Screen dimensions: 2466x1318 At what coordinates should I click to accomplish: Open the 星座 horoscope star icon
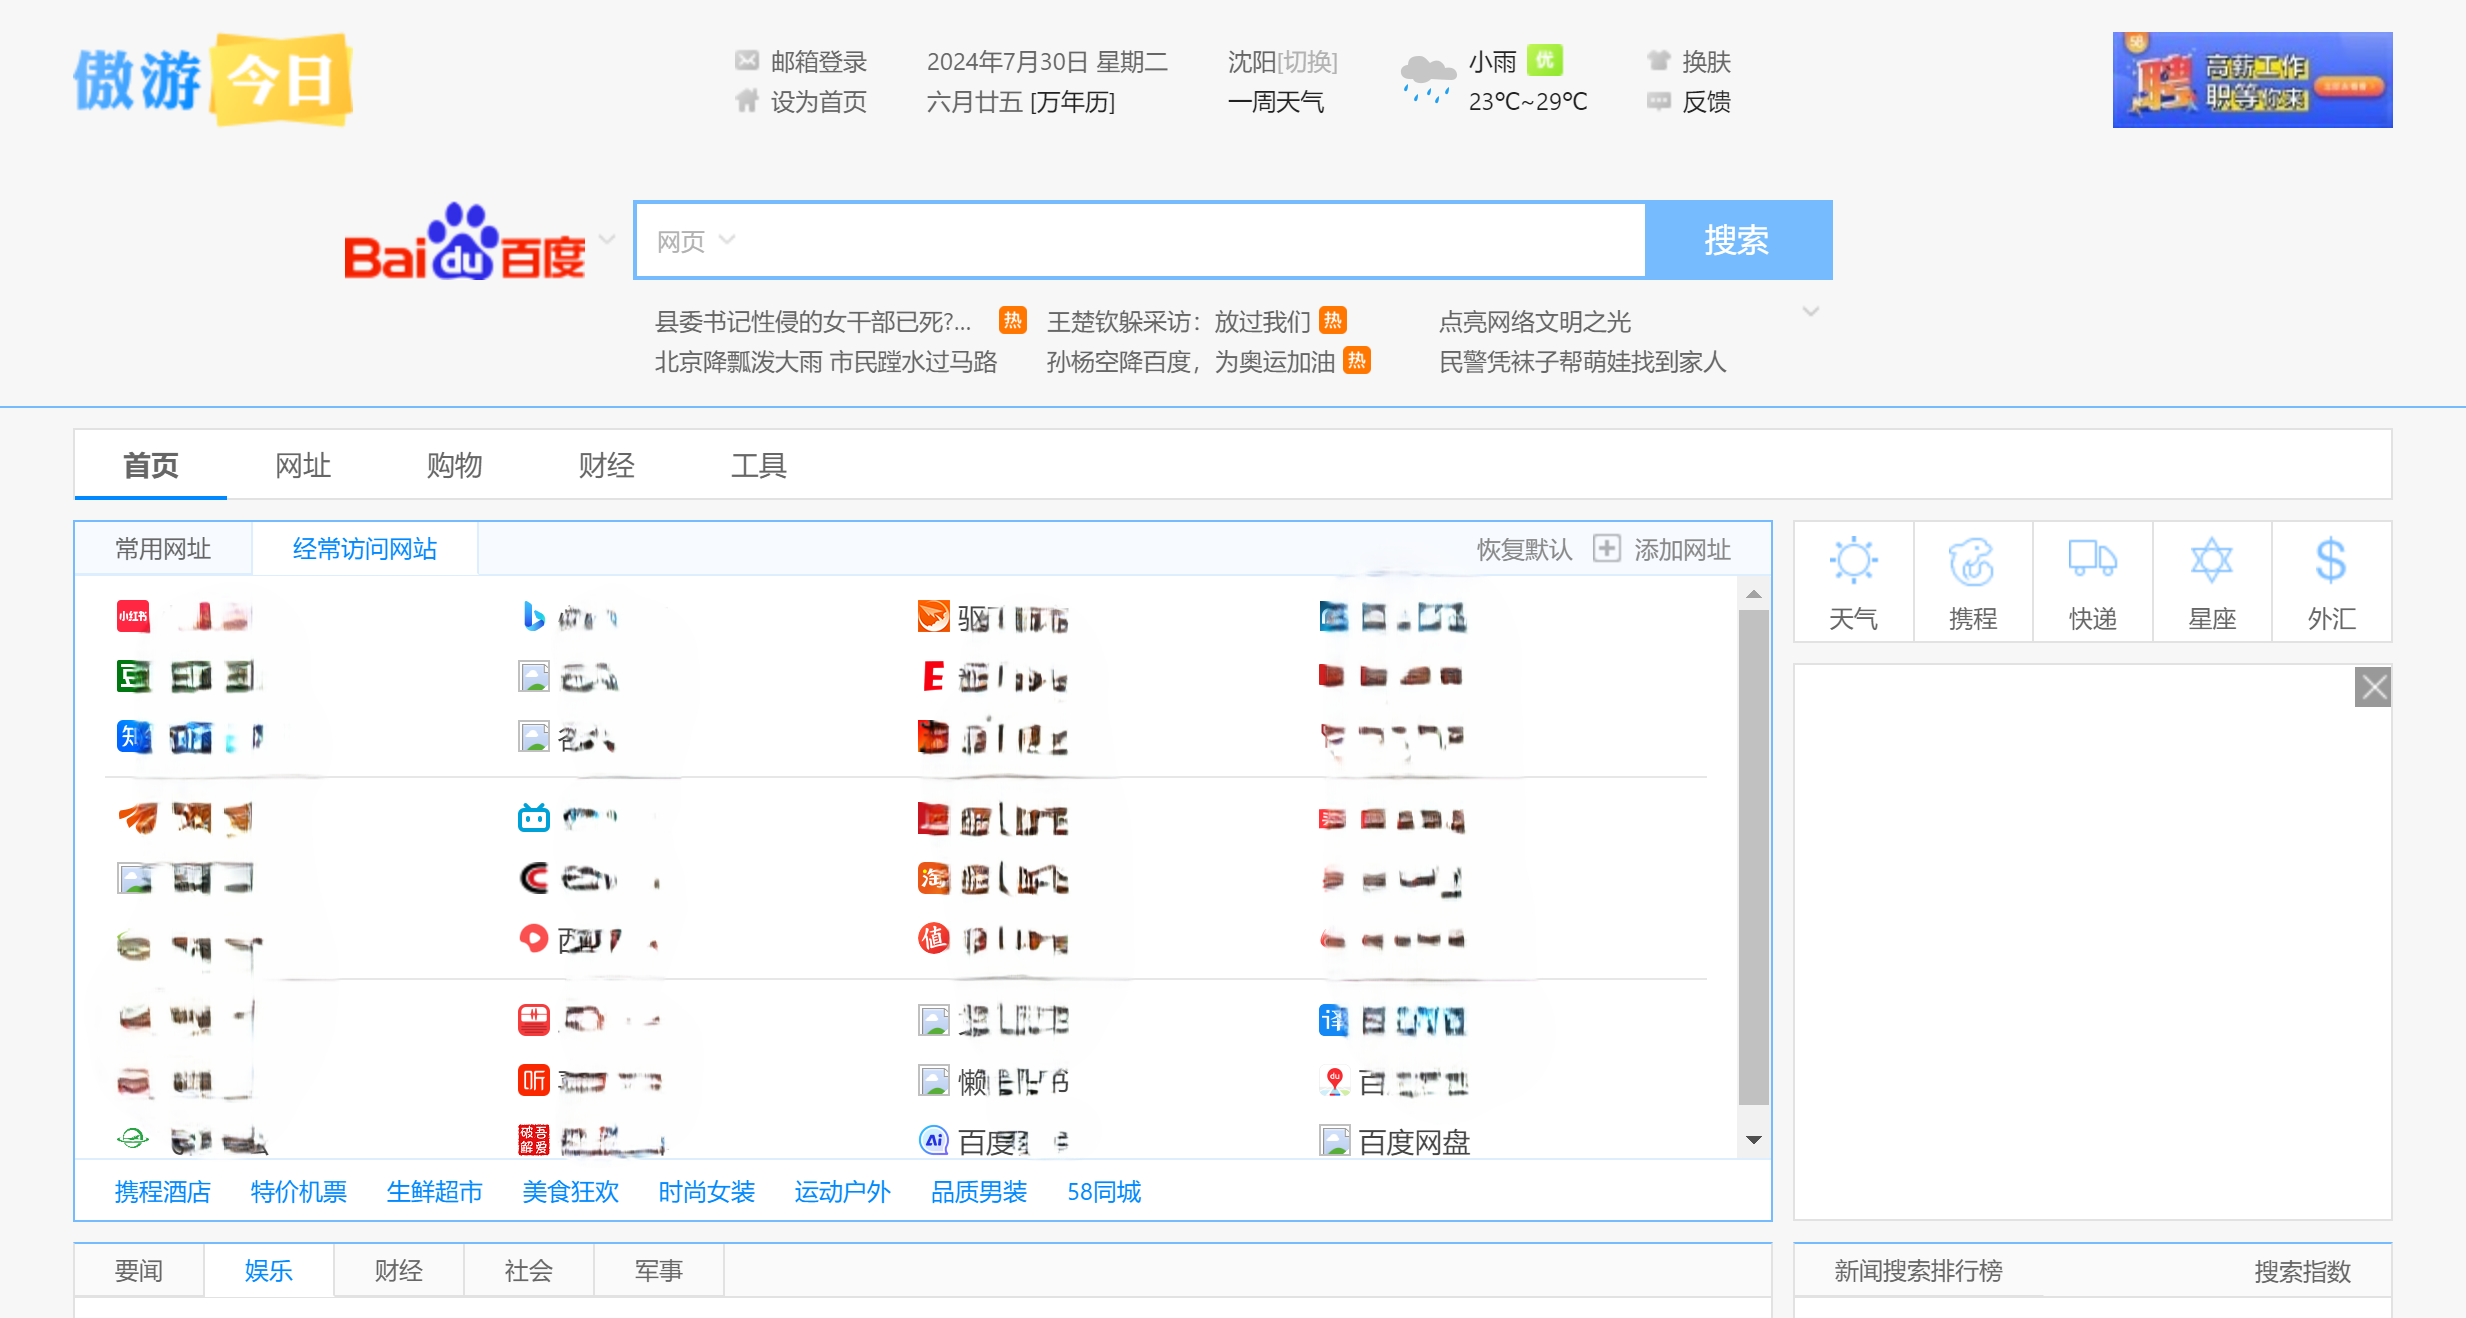(x=2211, y=560)
